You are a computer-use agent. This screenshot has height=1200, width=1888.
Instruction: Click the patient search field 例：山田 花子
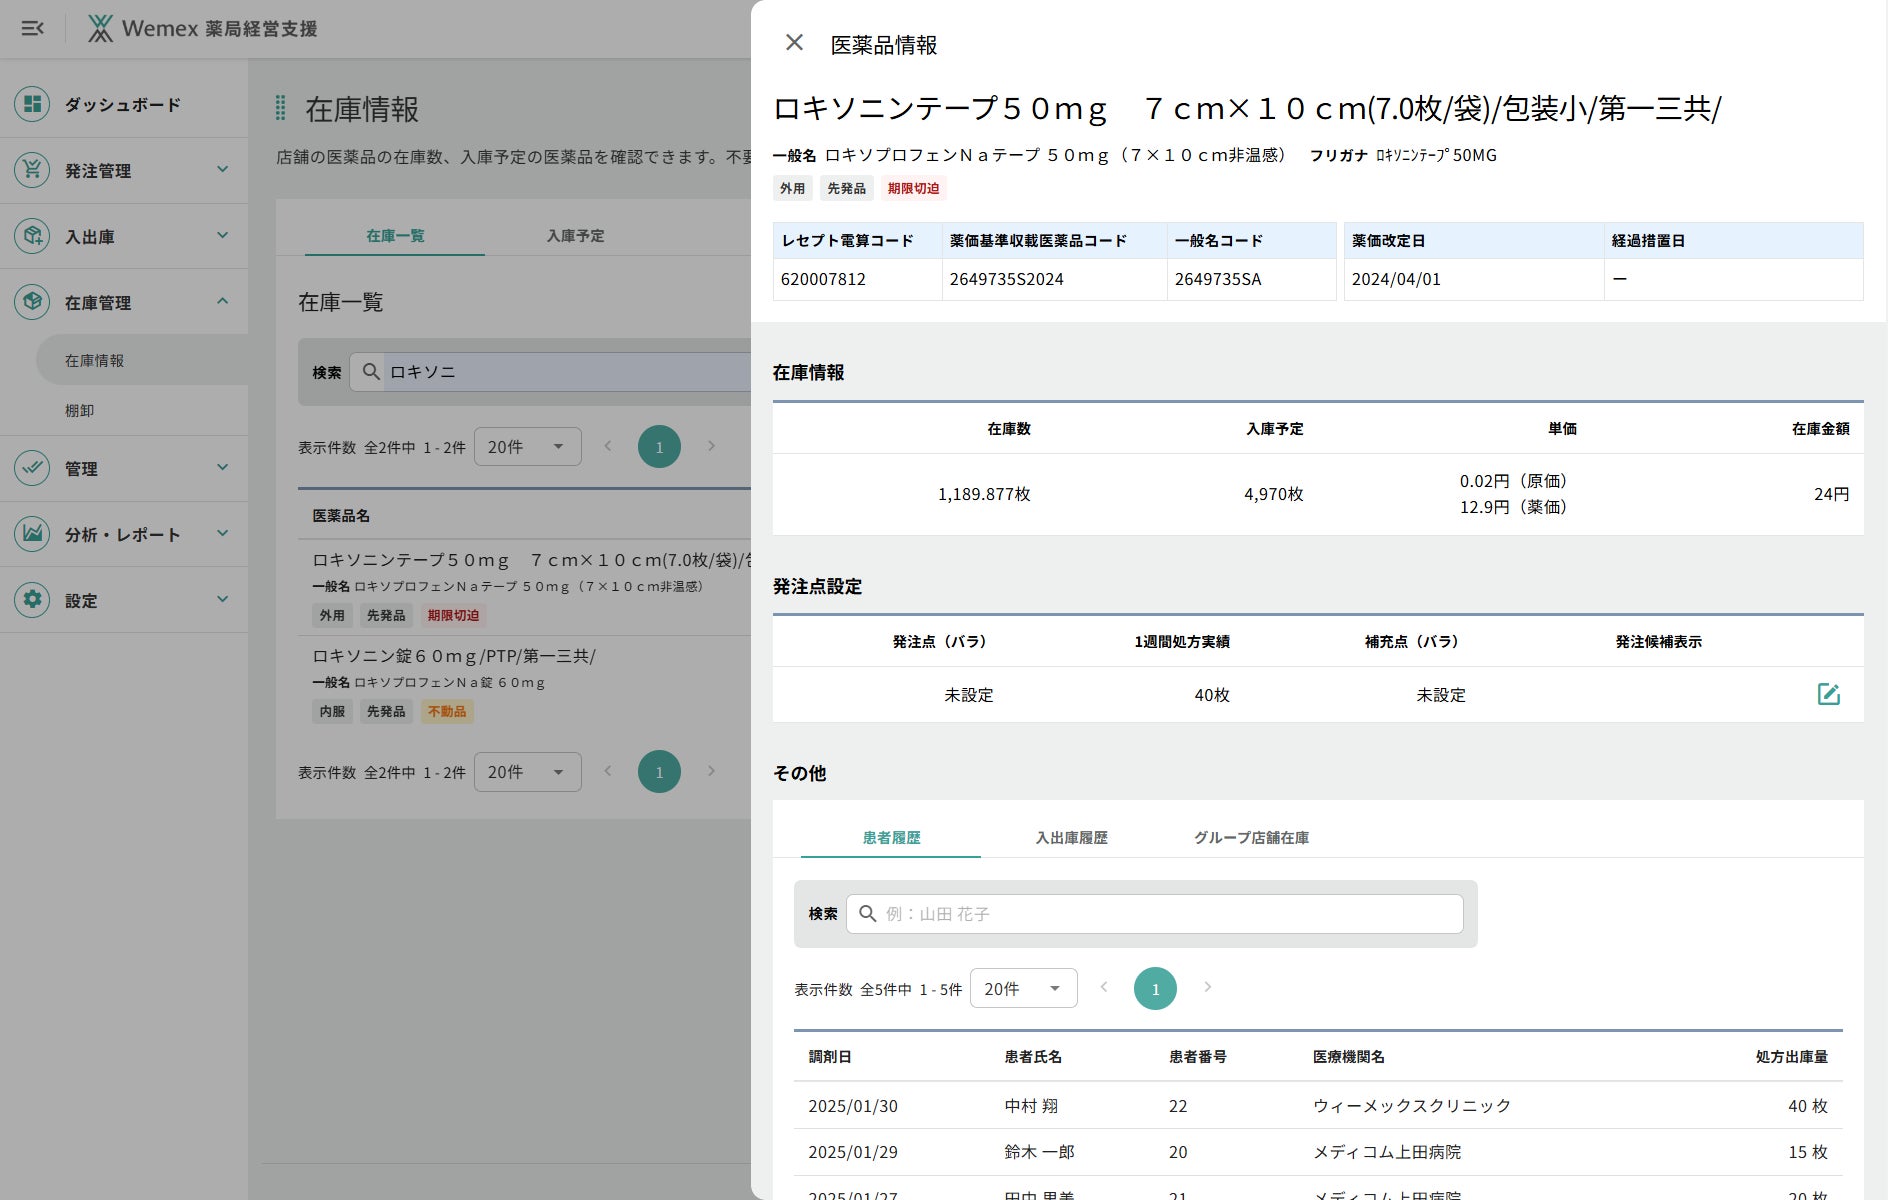(1155, 914)
